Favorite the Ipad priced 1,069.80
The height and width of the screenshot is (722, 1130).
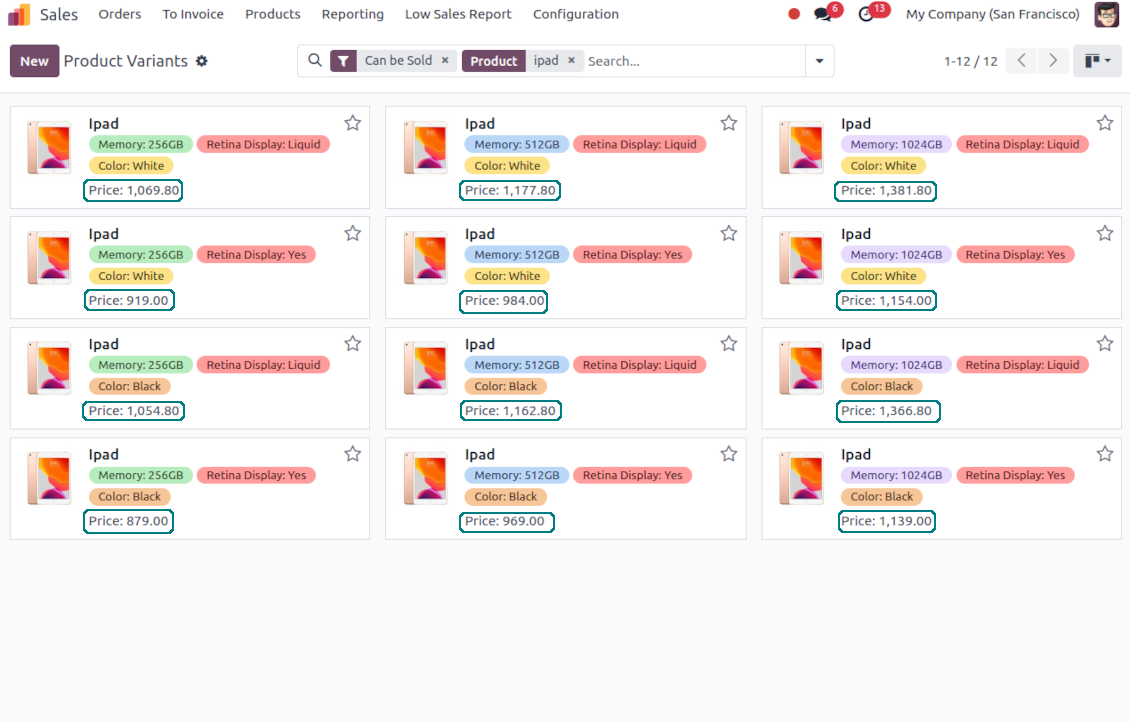(x=352, y=123)
